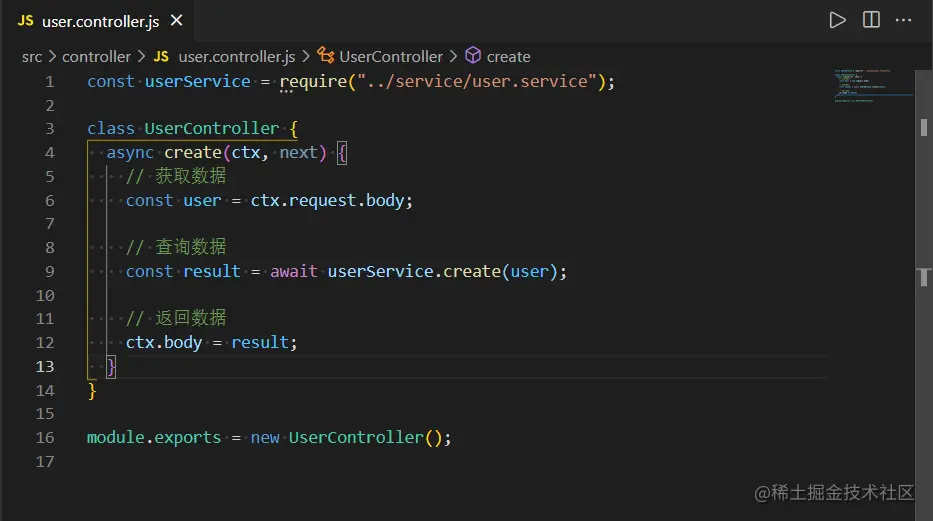Open the create method breadcrumb

508,57
